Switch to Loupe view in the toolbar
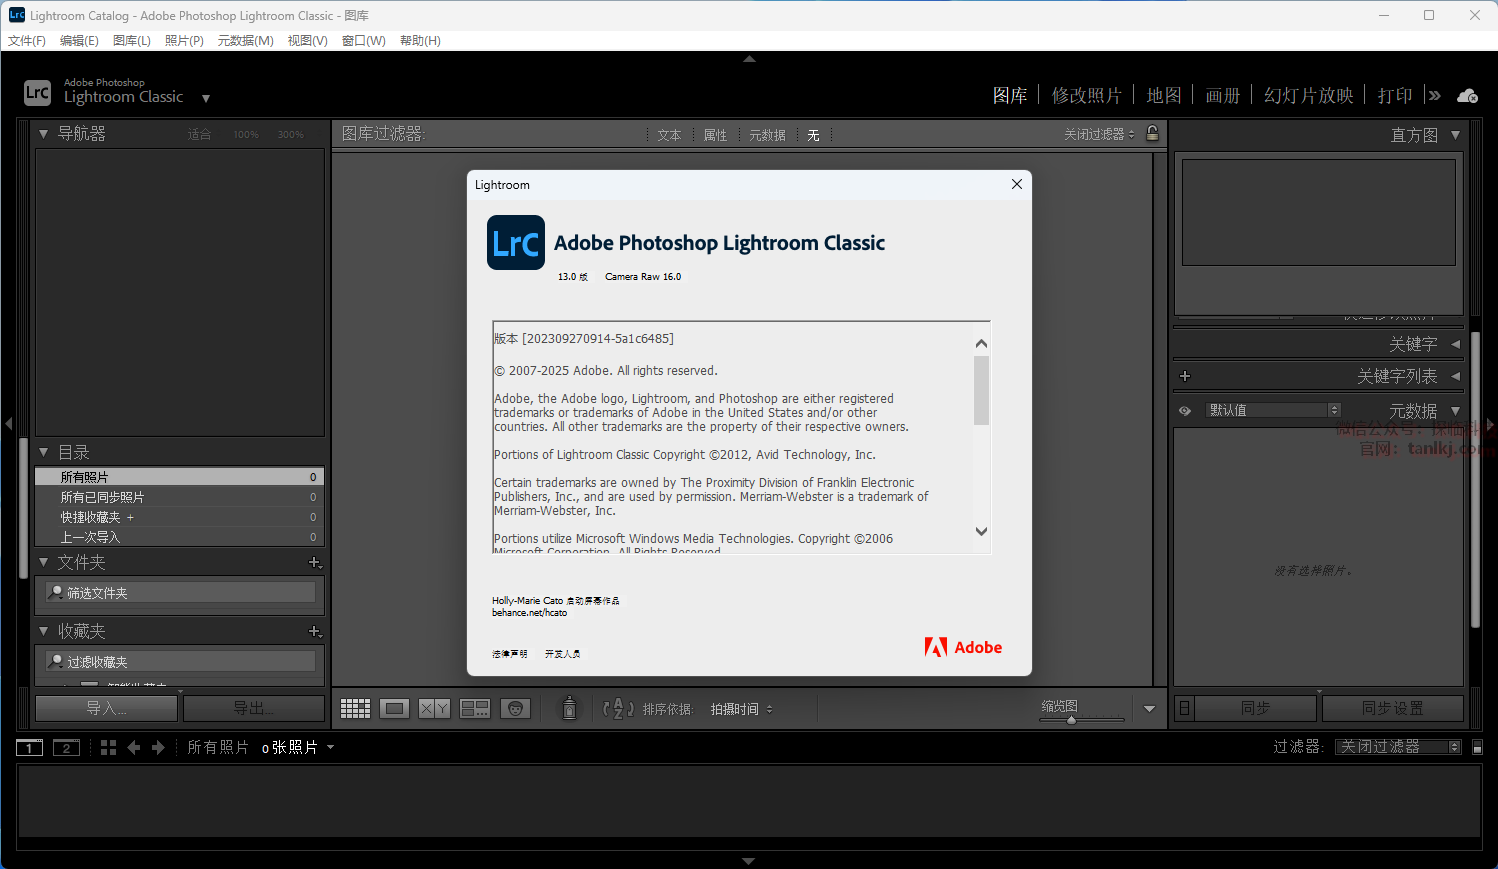Viewport: 1498px width, 869px height. (x=395, y=709)
